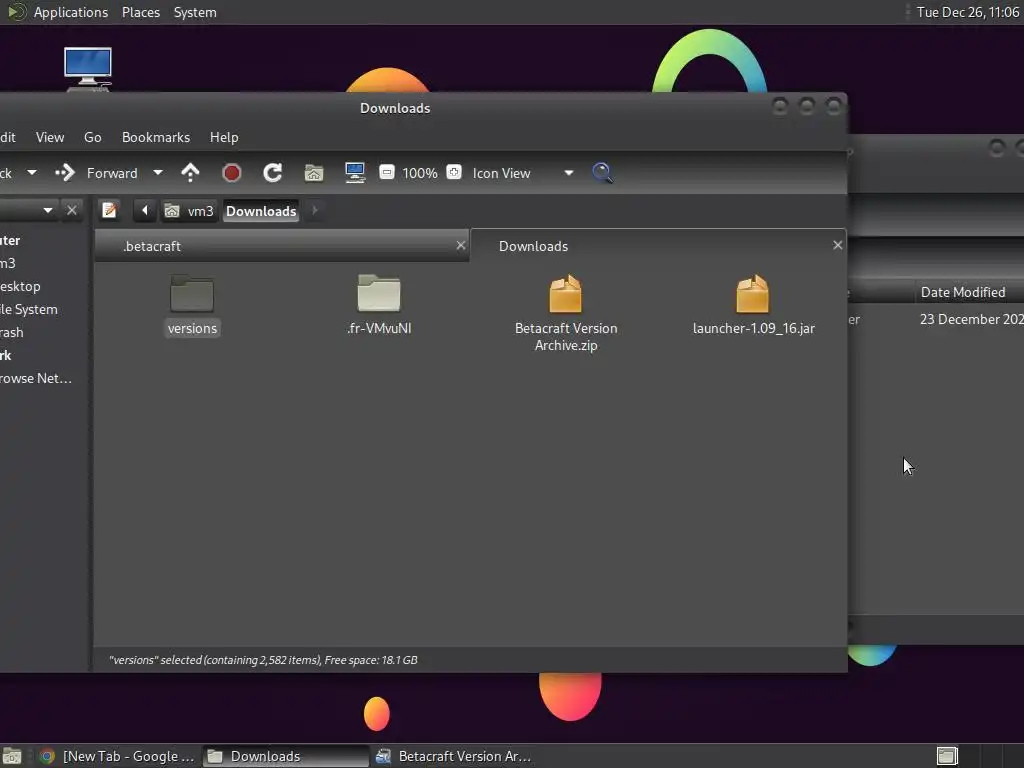The image size is (1024, 768).
Task: Switch to the Downloads taskbar item
Action: click(x=285, y=756)
